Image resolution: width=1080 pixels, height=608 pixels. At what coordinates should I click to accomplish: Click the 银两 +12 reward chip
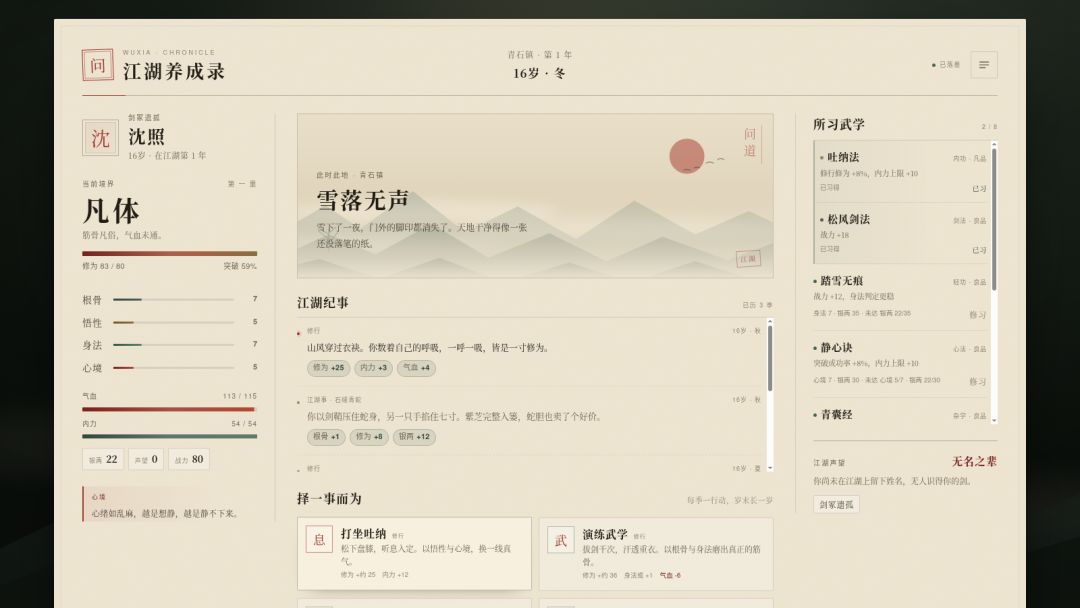pyautogui.click(x=414, y=437)
